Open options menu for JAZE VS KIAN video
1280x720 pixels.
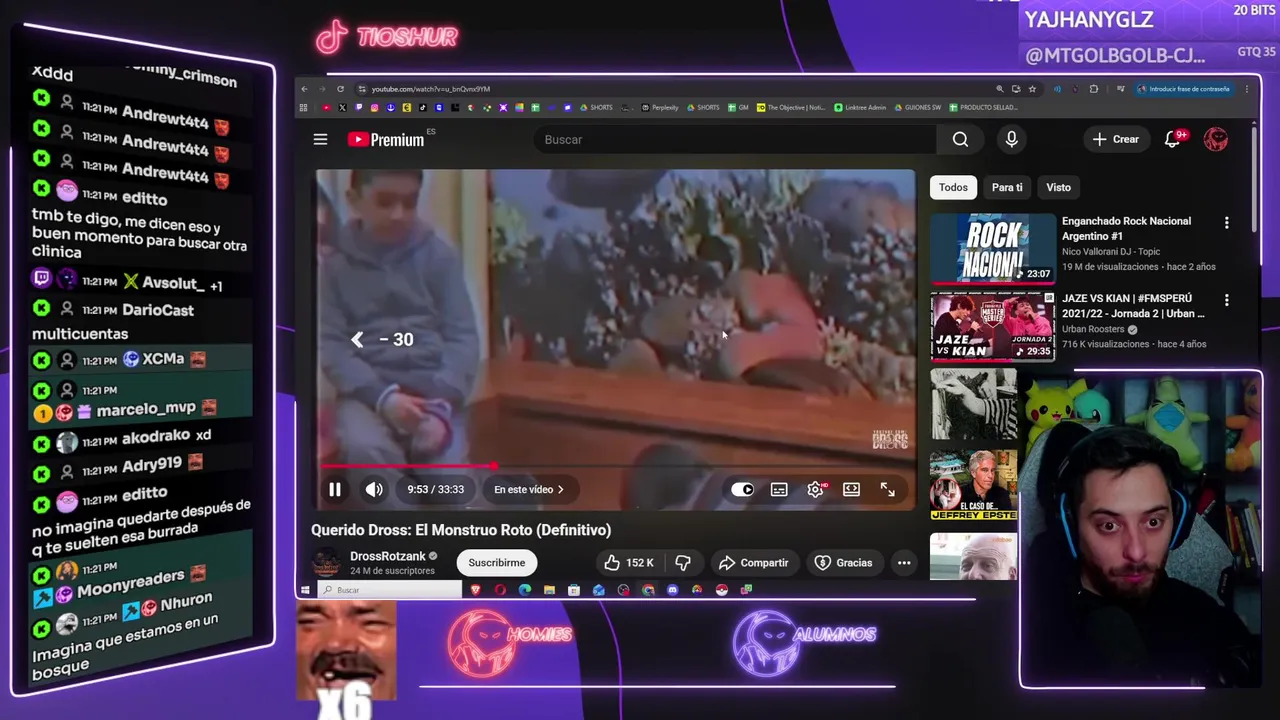click(1227, 299)
